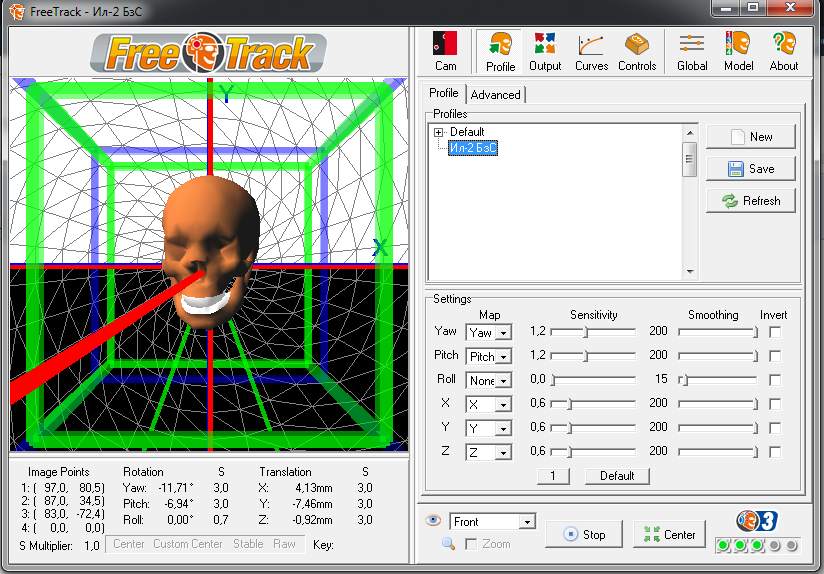Image resolution: width=824 pixels, height=574 pixels.
Task: Enable Invert for Y axis
Action: 775,428
